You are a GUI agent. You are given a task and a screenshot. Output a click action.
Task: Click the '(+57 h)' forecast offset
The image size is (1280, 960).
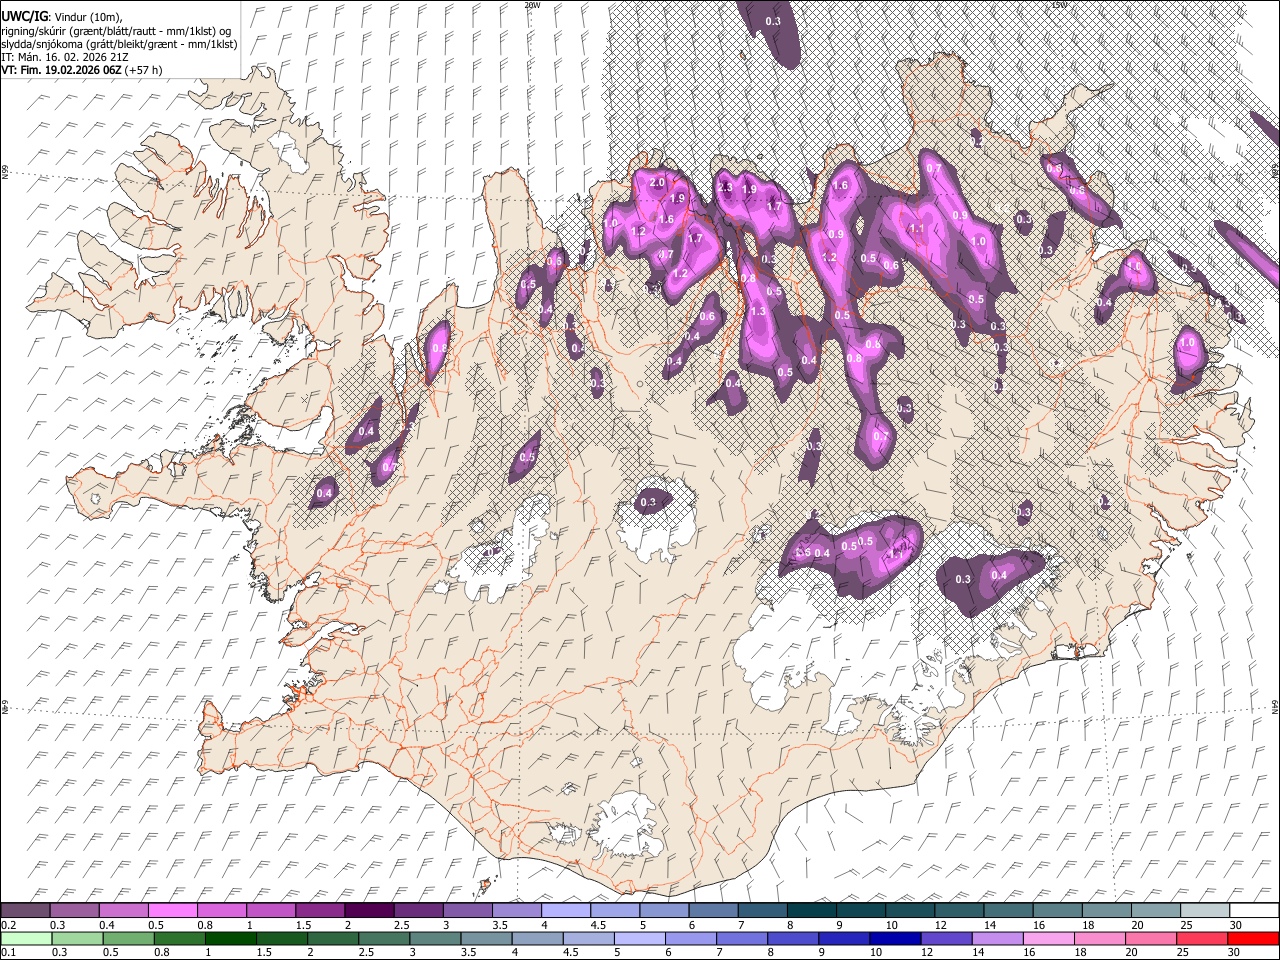tap(144, 70)
